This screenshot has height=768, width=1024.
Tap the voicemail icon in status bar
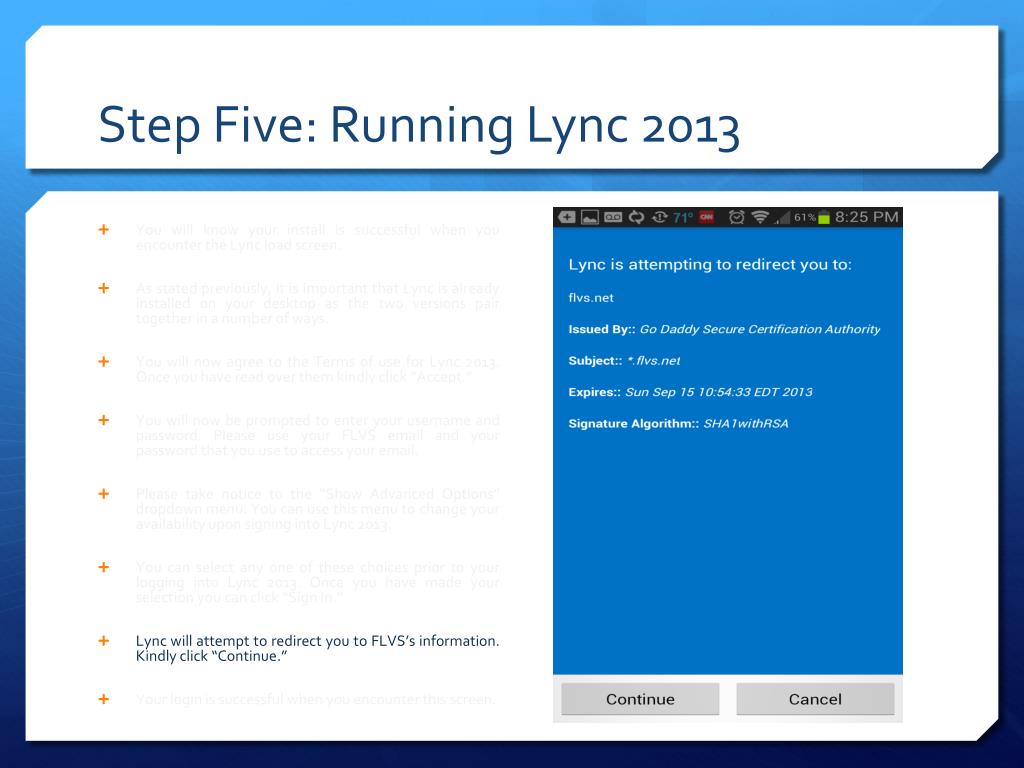click(x=613, y=217)
